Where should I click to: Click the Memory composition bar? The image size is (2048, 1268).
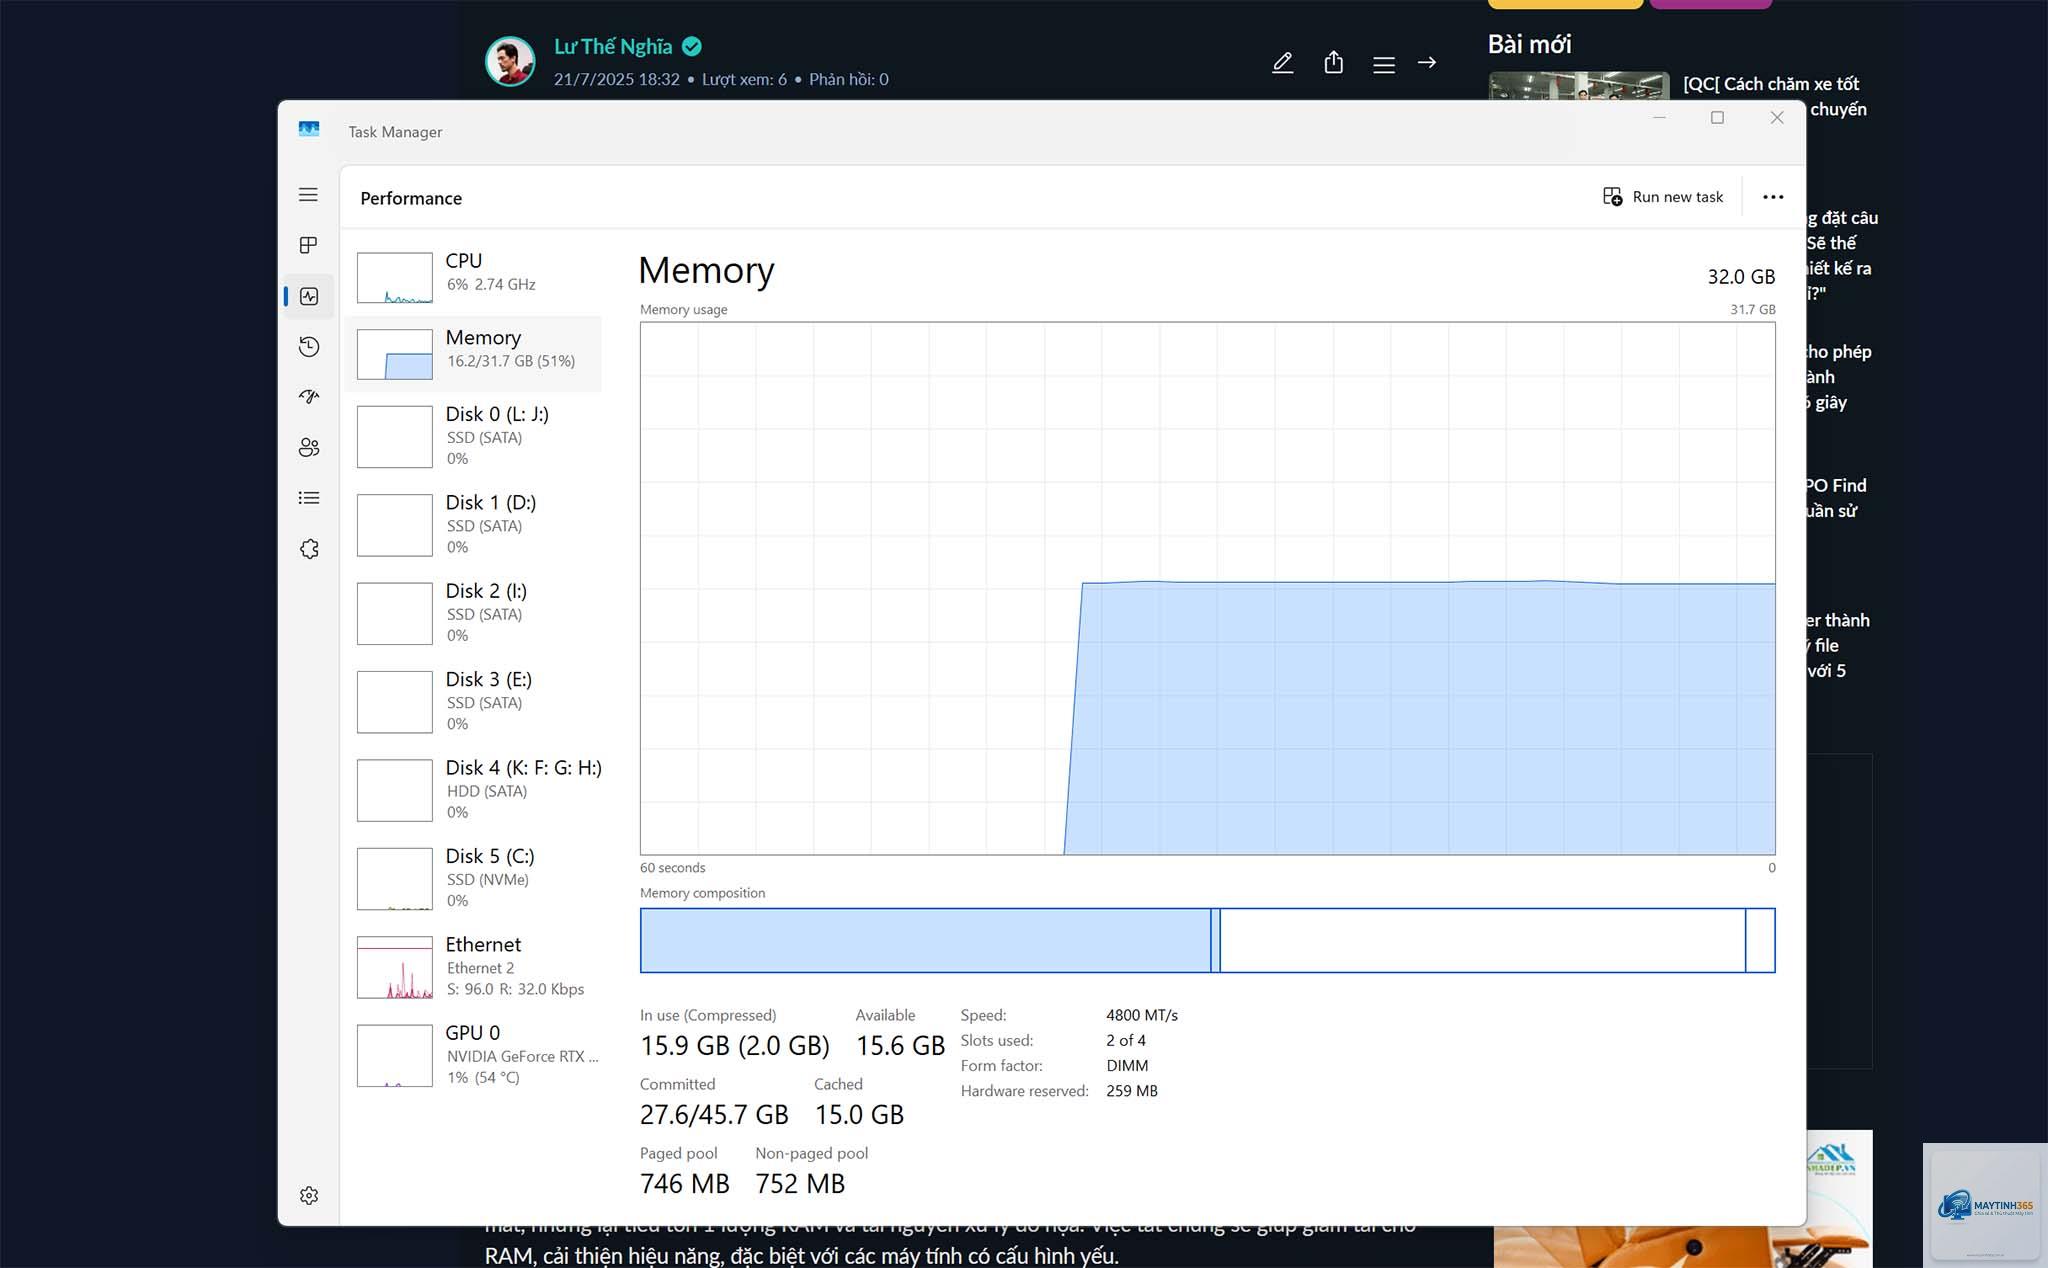coord(1208,940)
